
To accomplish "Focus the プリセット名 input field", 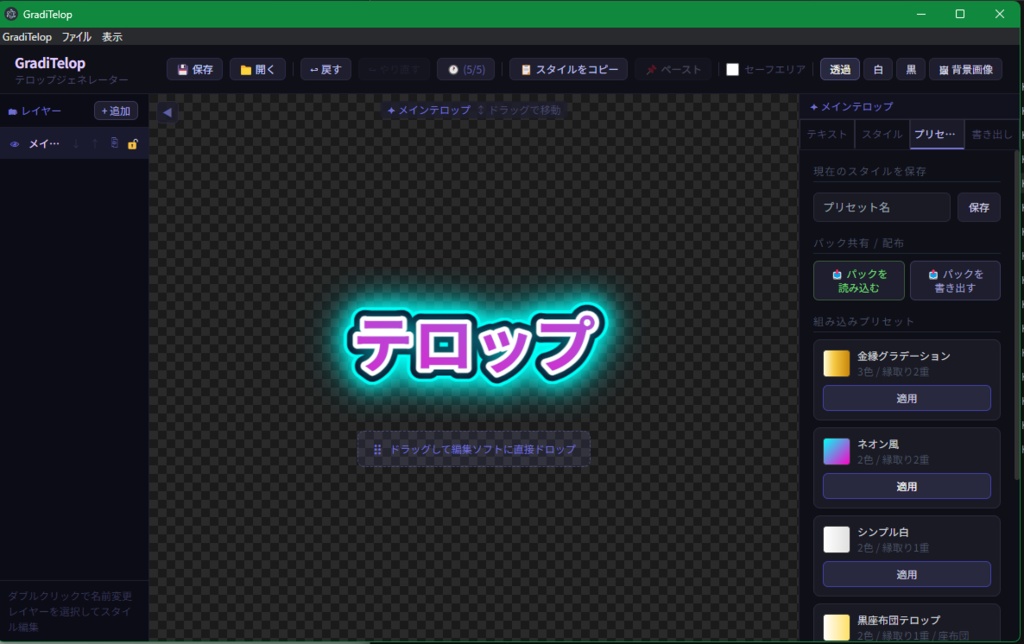I will 882,207.
